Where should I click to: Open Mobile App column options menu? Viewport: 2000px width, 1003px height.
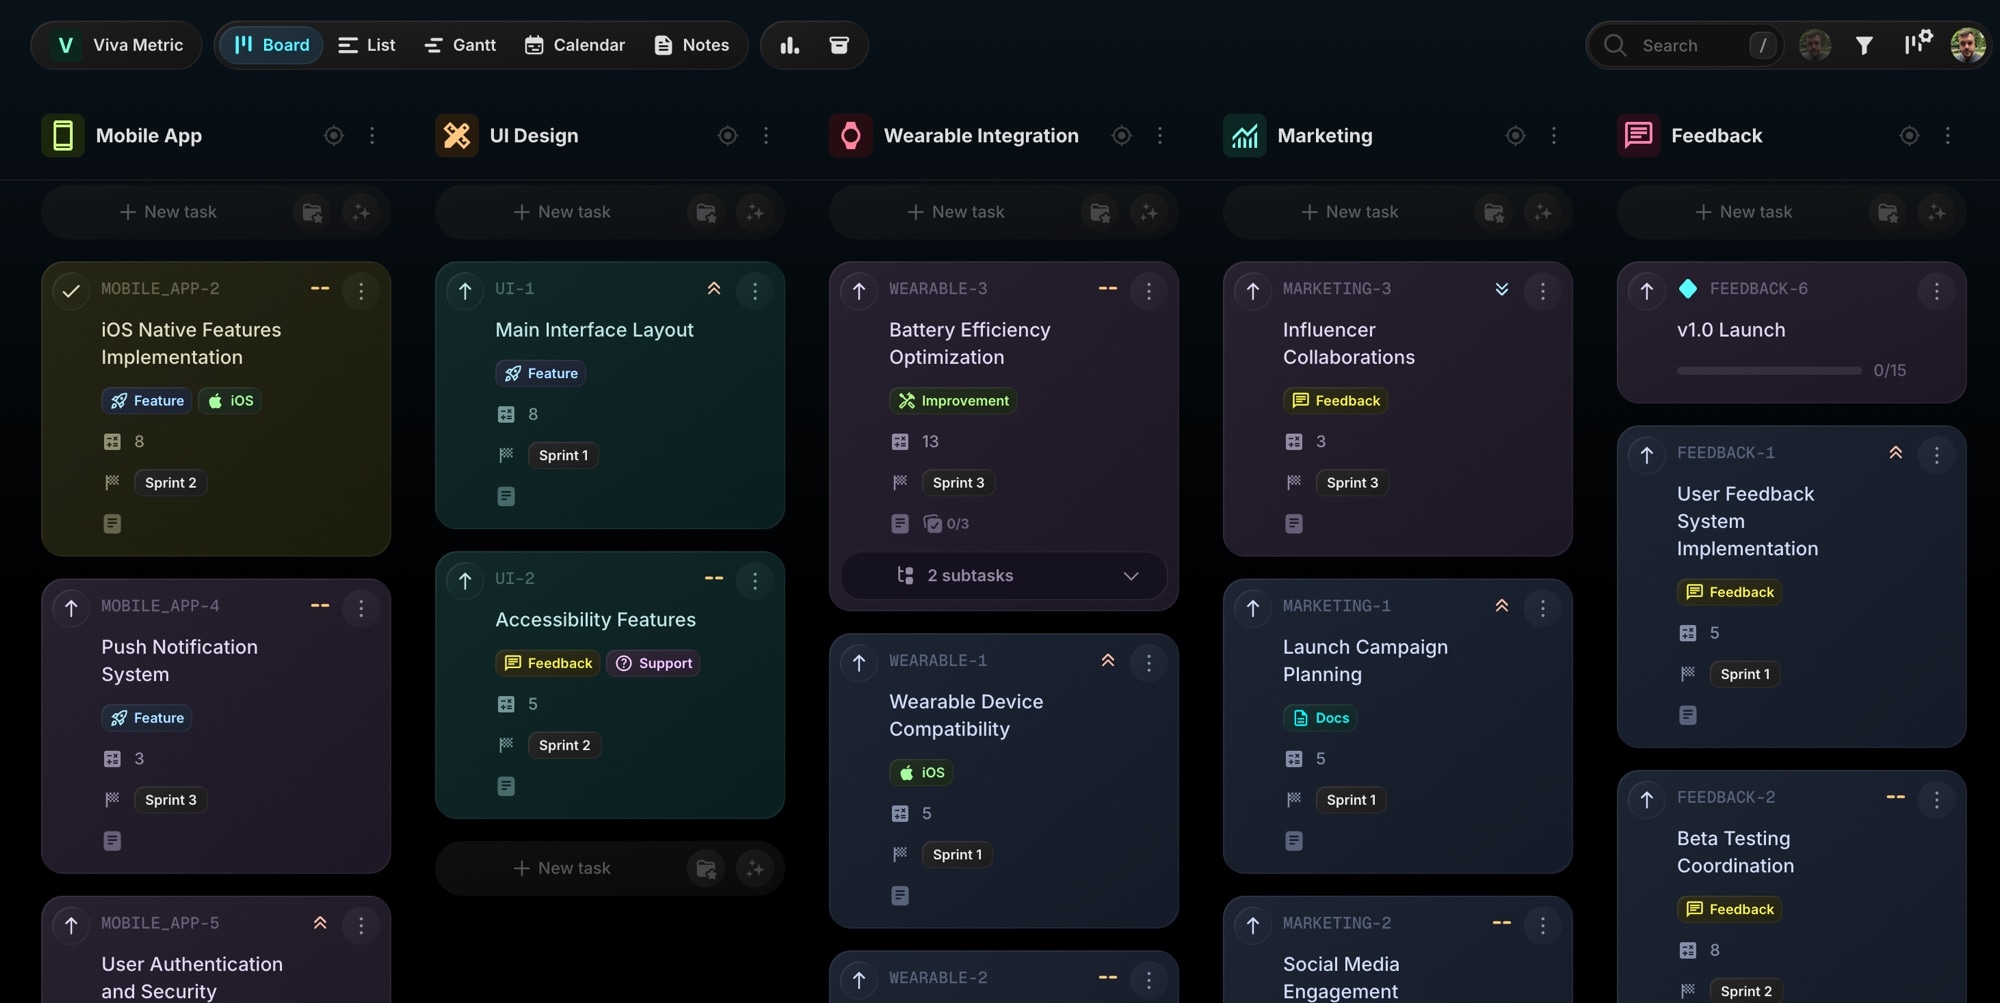coord(372,135)
